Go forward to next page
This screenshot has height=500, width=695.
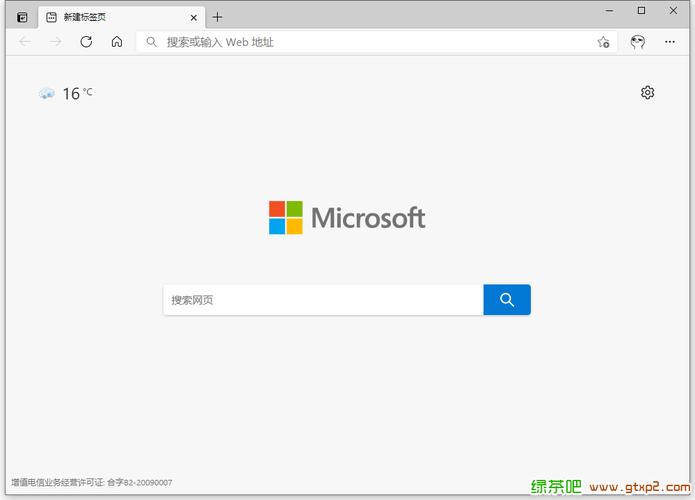56,42
